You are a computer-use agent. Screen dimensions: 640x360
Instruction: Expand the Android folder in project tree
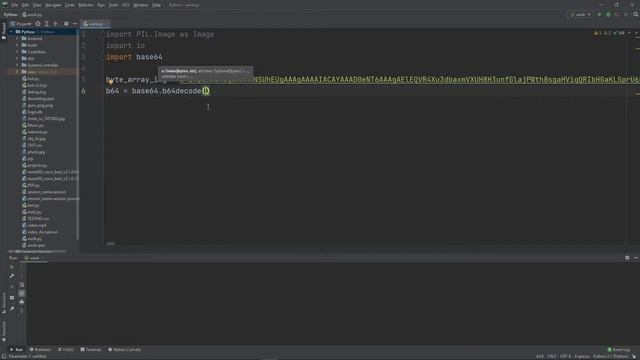(18, 38)
